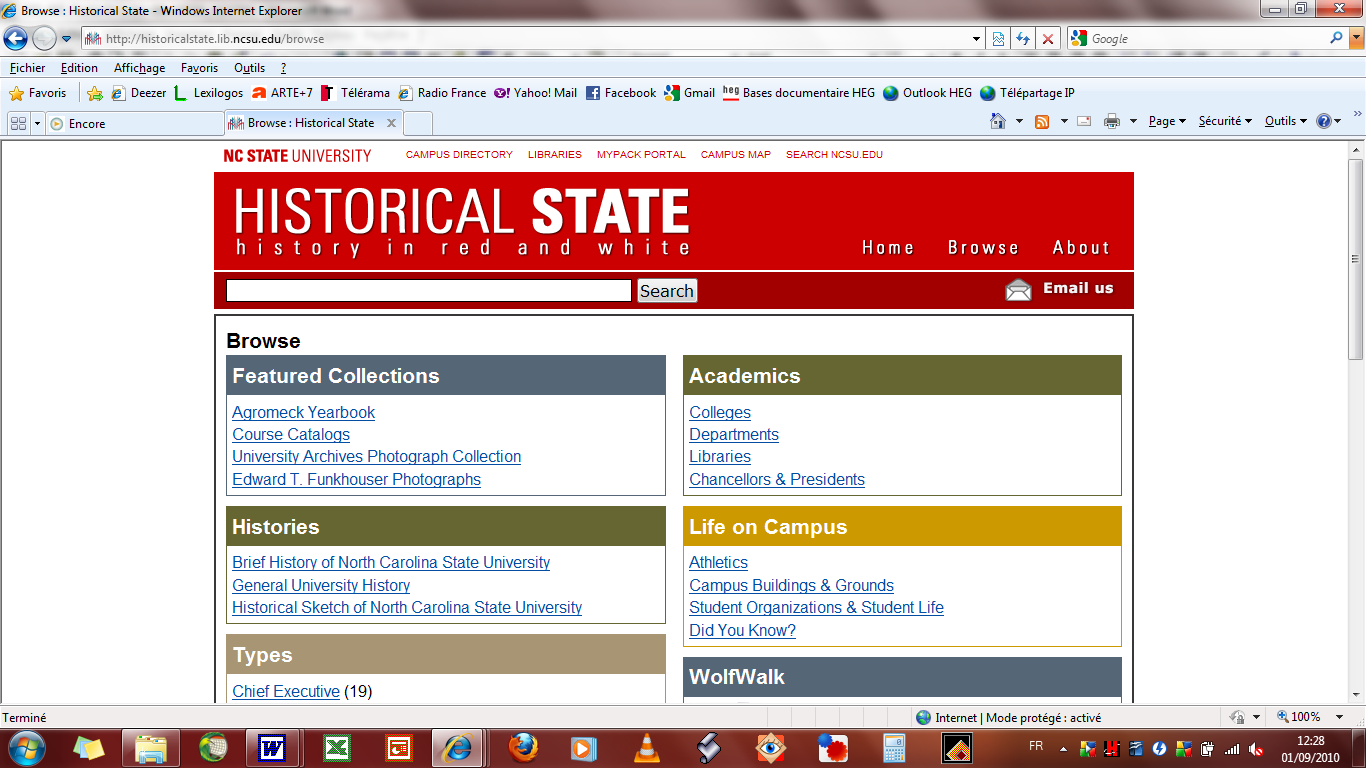The image size is (1366, 768).
Task: Open the Fichier menu
Action: (x=28, y=68)
